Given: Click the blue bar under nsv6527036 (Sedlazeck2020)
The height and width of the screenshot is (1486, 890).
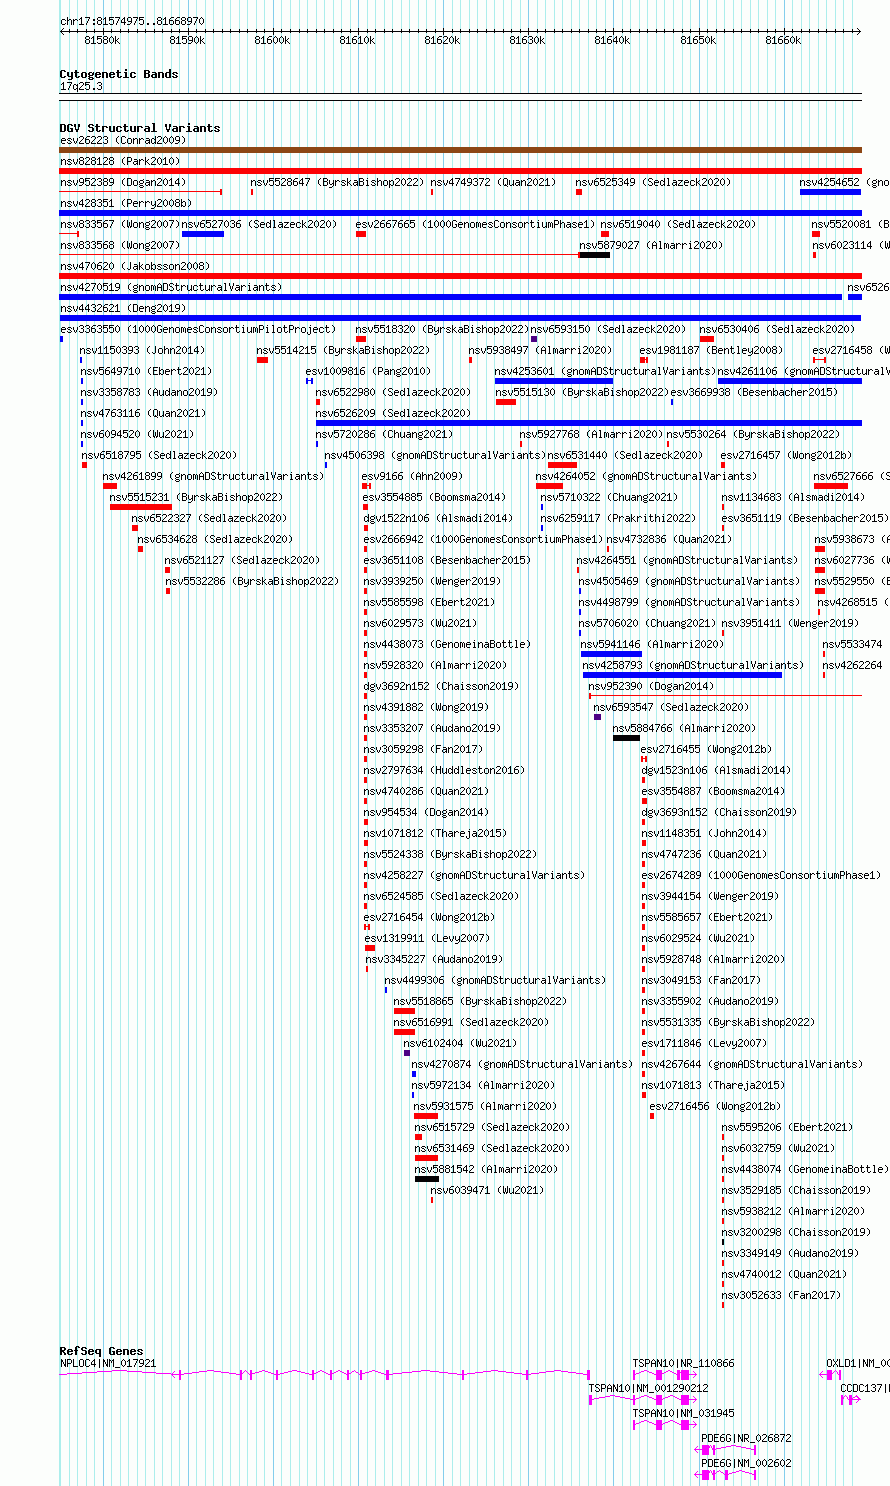Looking at the screenshot, I should [x=203, y=234].
